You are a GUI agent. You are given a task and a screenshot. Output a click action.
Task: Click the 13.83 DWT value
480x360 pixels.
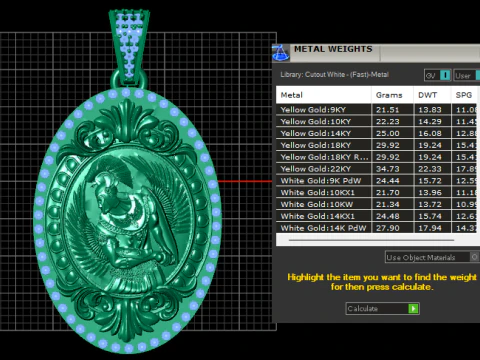click(x=430, y=110)
